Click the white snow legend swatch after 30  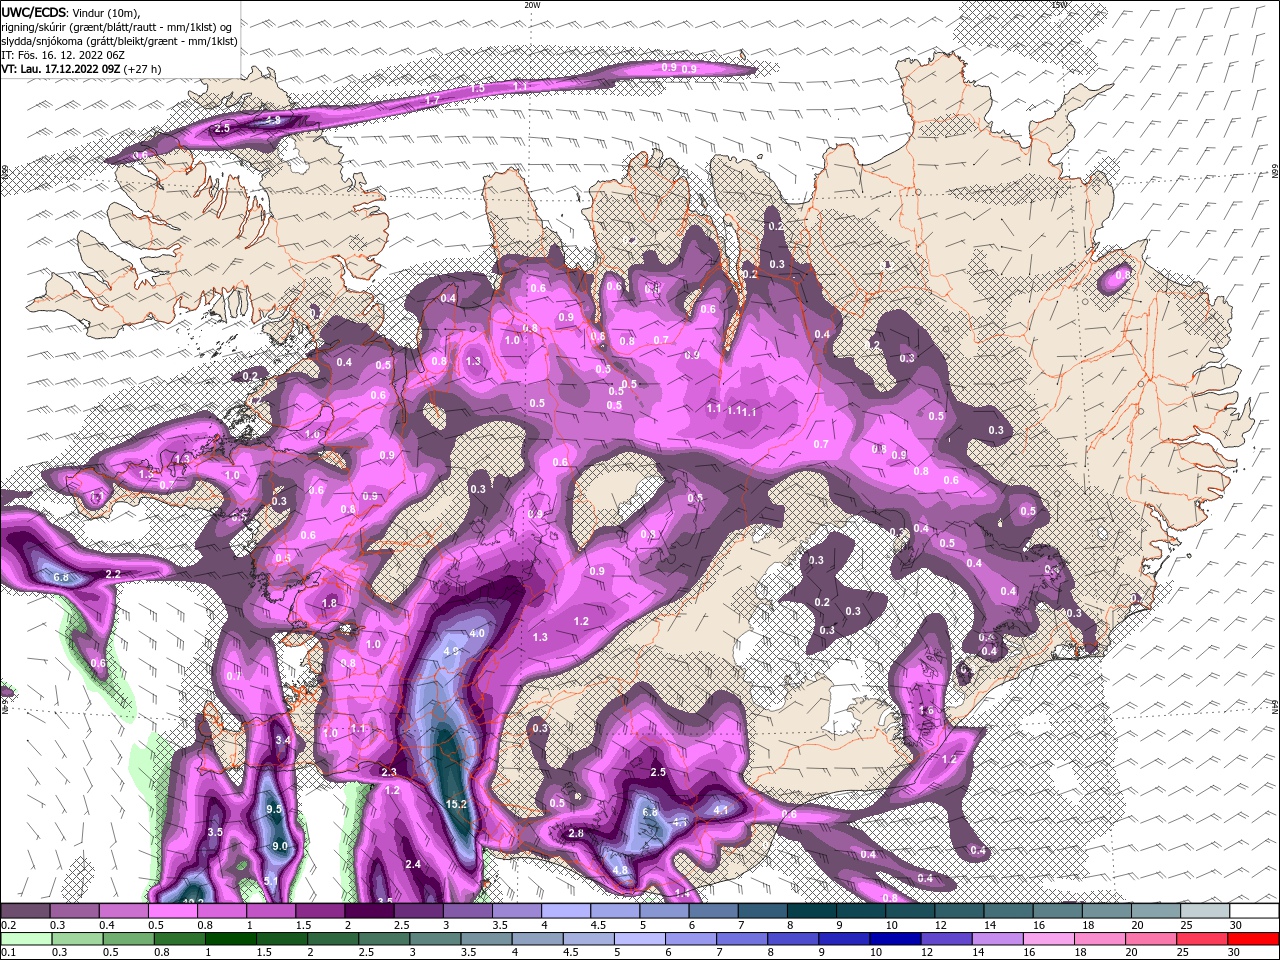pyautogui.click(x=1254, y=911)
